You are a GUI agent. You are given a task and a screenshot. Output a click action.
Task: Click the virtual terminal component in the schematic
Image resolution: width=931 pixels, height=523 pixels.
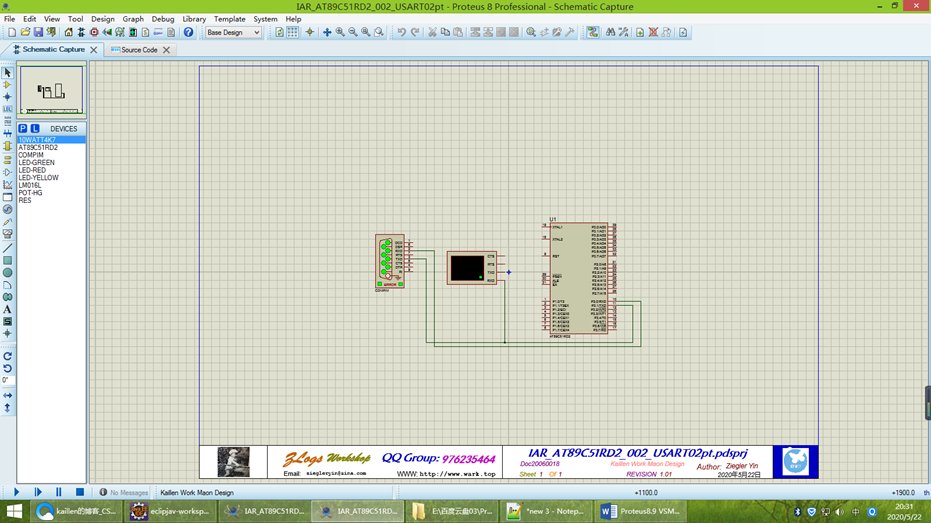coord(472,268)
